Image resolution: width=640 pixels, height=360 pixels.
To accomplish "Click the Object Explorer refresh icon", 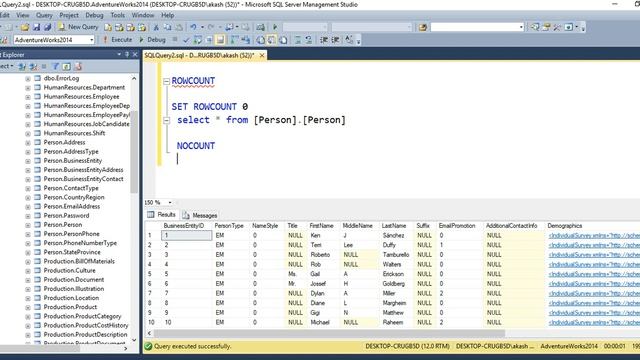I will pyautogui.click(x=67, y=66).
